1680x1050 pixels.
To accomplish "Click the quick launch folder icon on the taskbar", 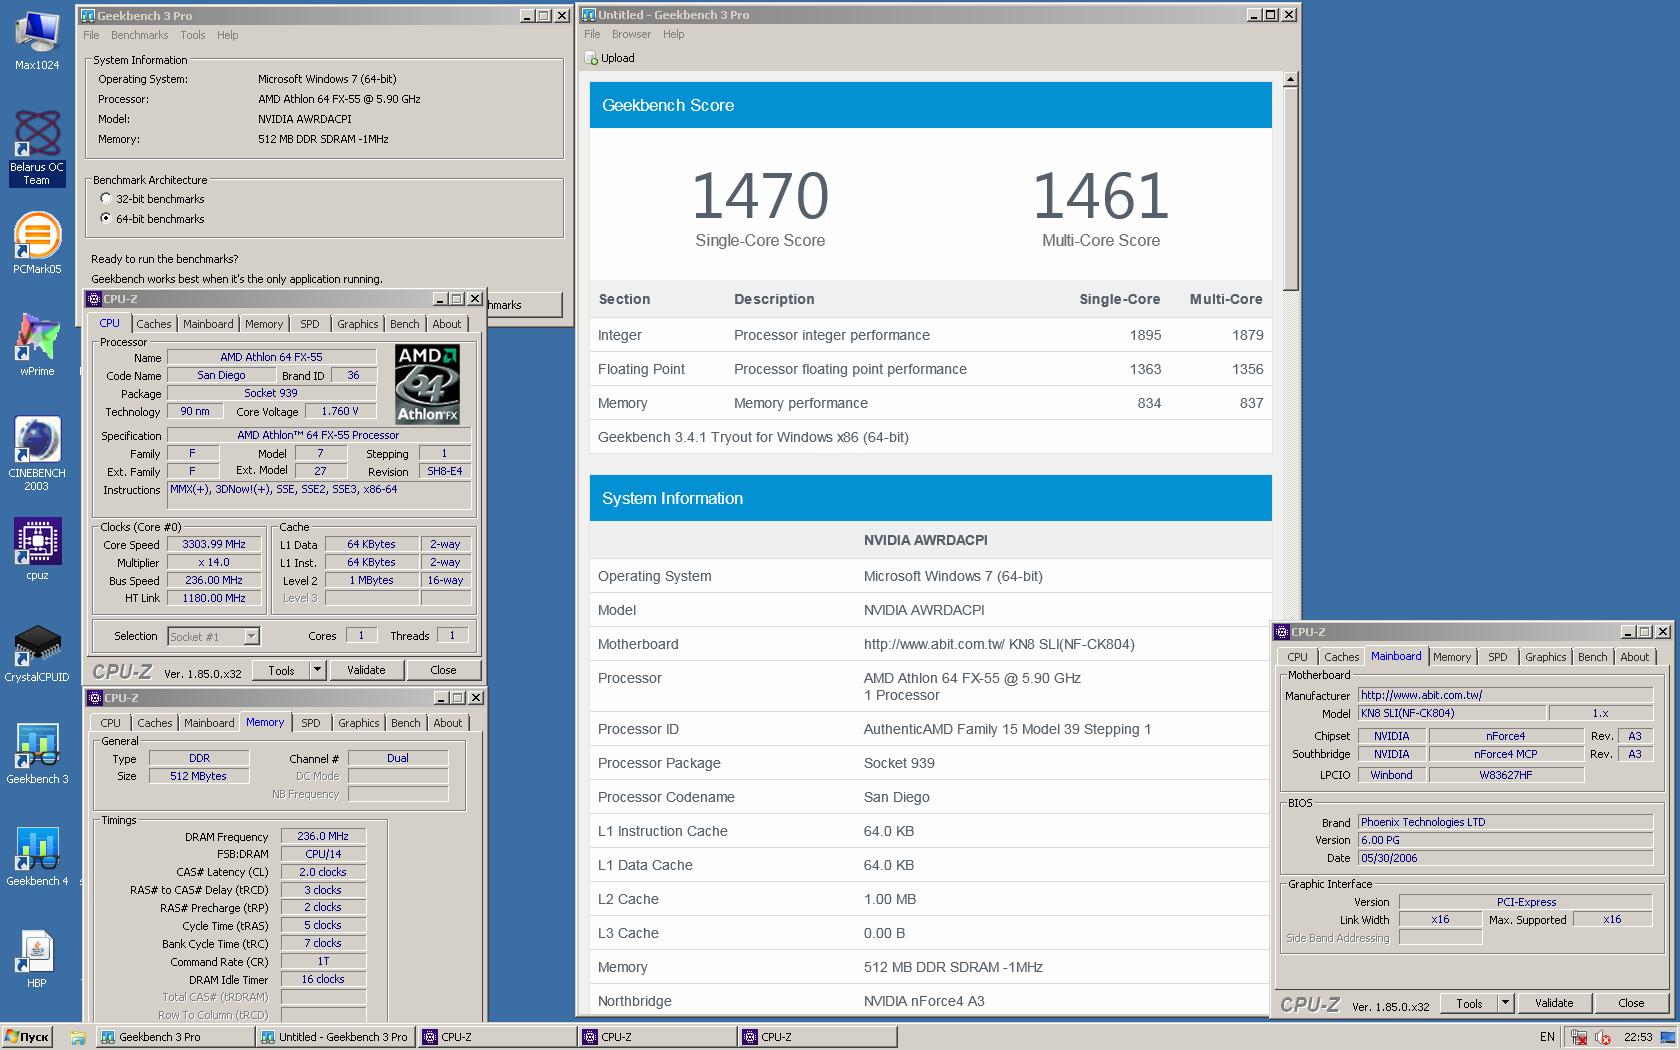I will (x=77, y=1038).
